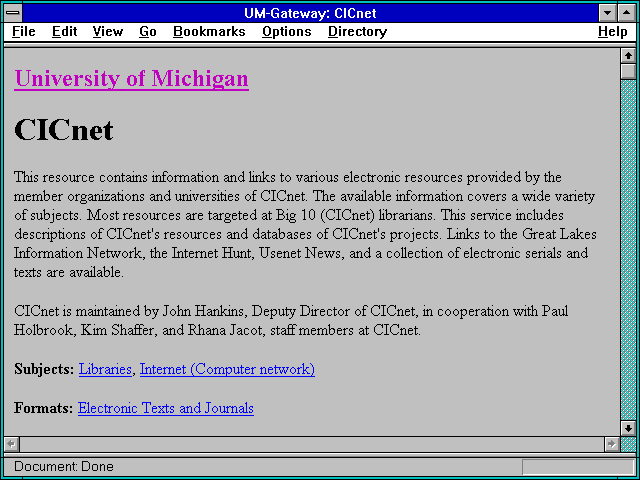This screenshot has height=480, width=640.
Task: Open the Bookmarks menu
Action: click(x=209, y=32)
